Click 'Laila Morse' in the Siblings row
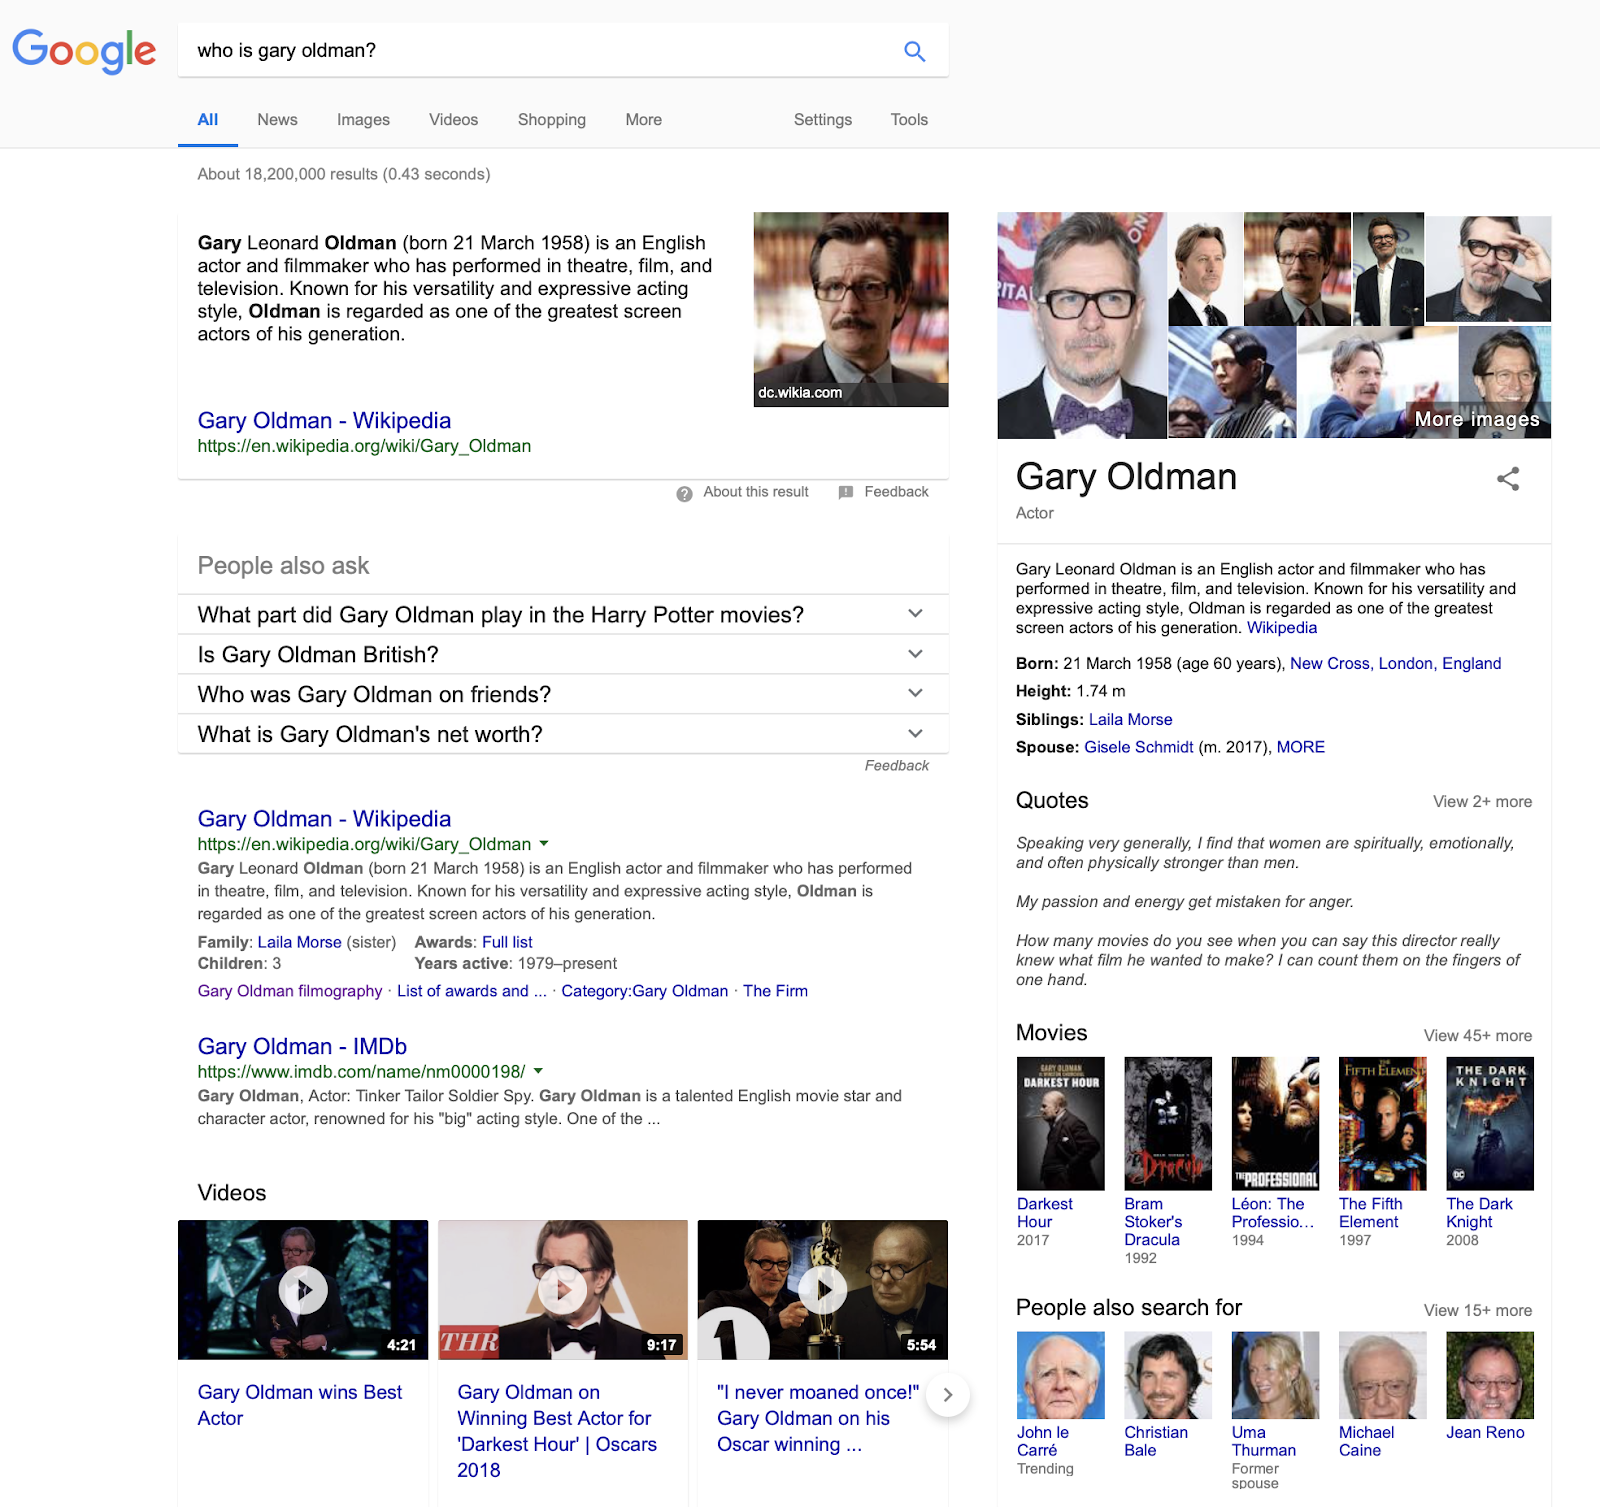1600x1507 pixels. click(x=1130, y=720)
